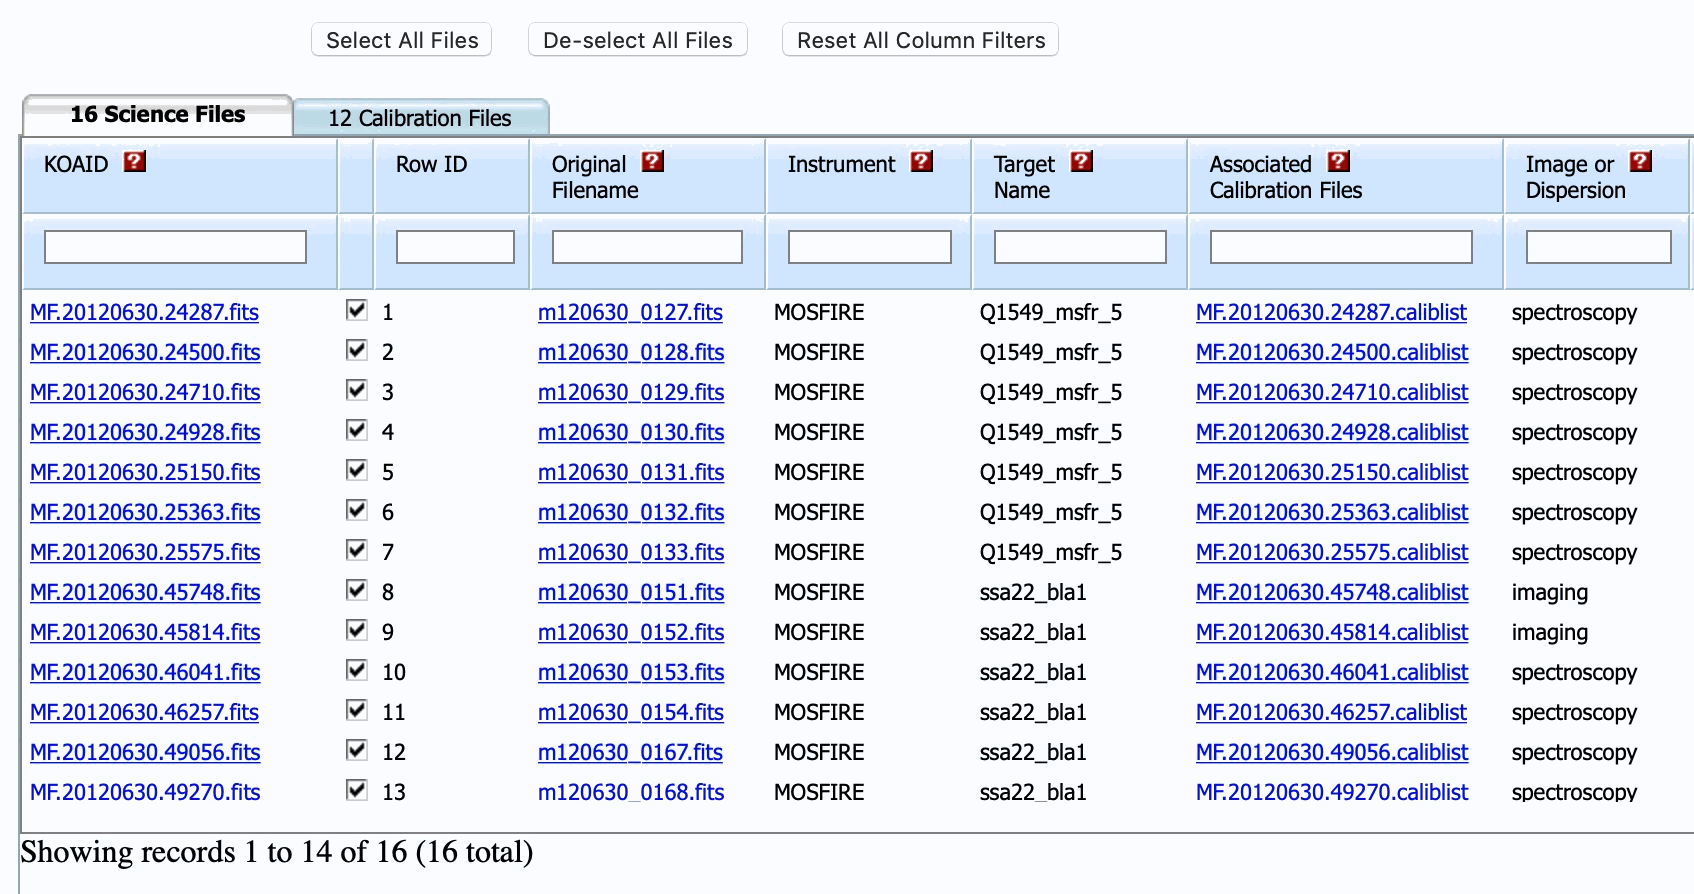Click Reset All Column Filters button
The height and width of the screenshot is (894, 1694).
tap(920, 40)
